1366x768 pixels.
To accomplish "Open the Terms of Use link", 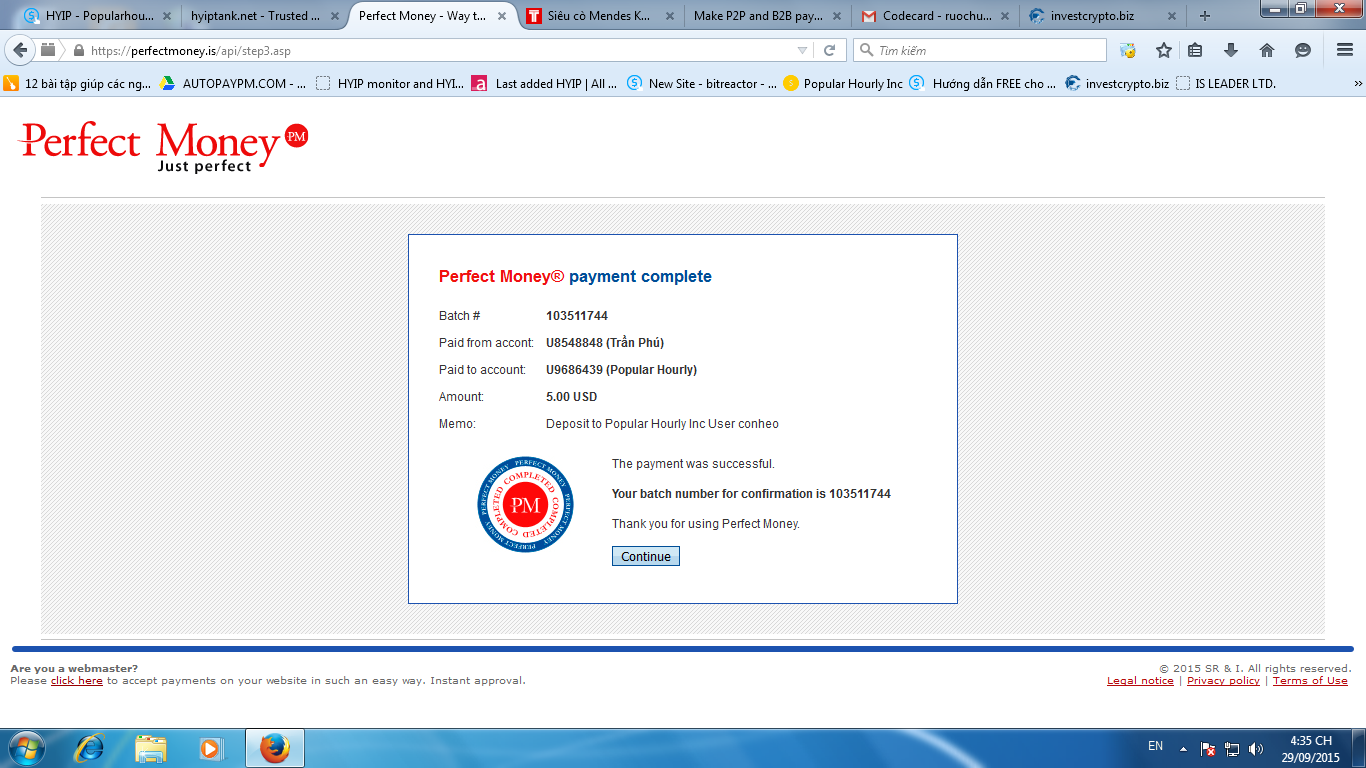I will point(1310,681).
